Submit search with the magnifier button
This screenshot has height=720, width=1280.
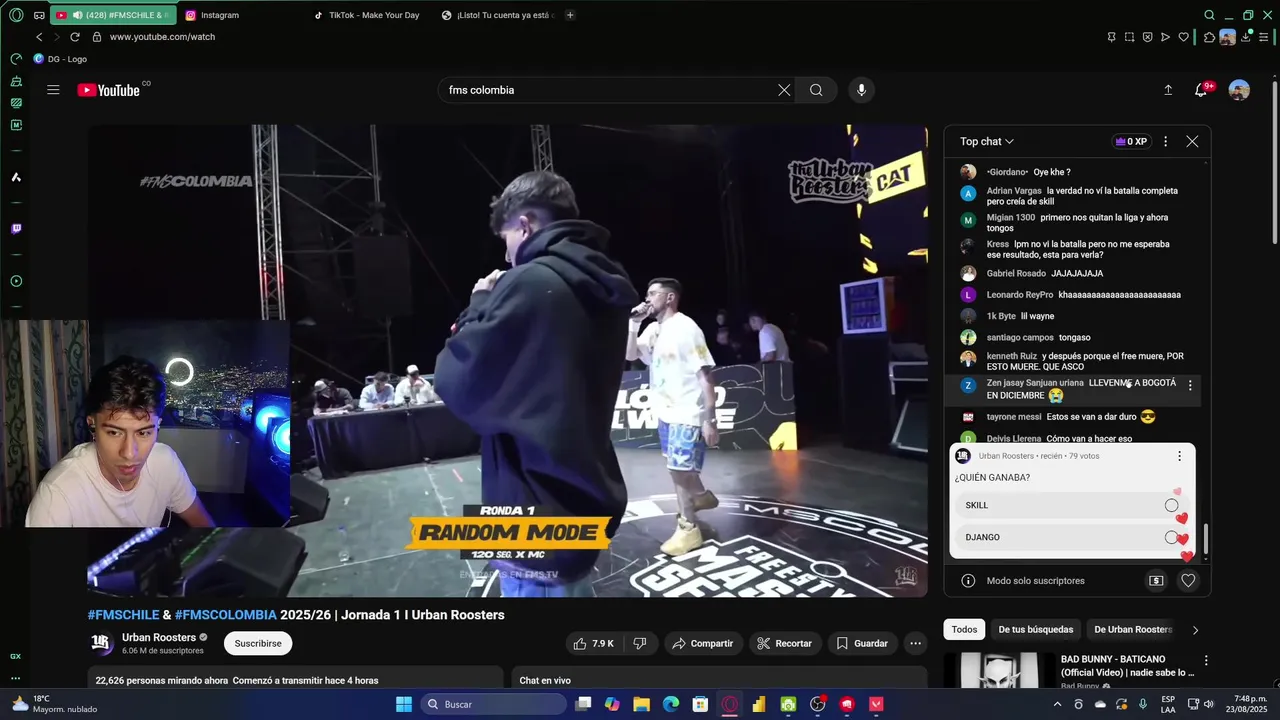[816, 90]
